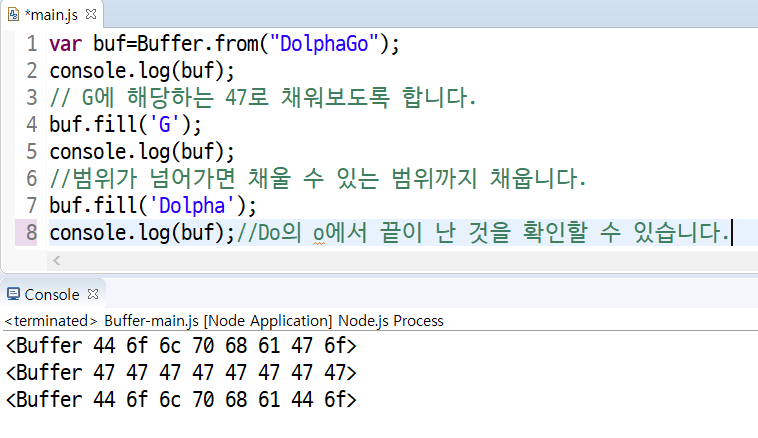The width and height of the screenshot is (758, 438).
Task: Click line number 2 in the gutter
Action: (32, 71)
